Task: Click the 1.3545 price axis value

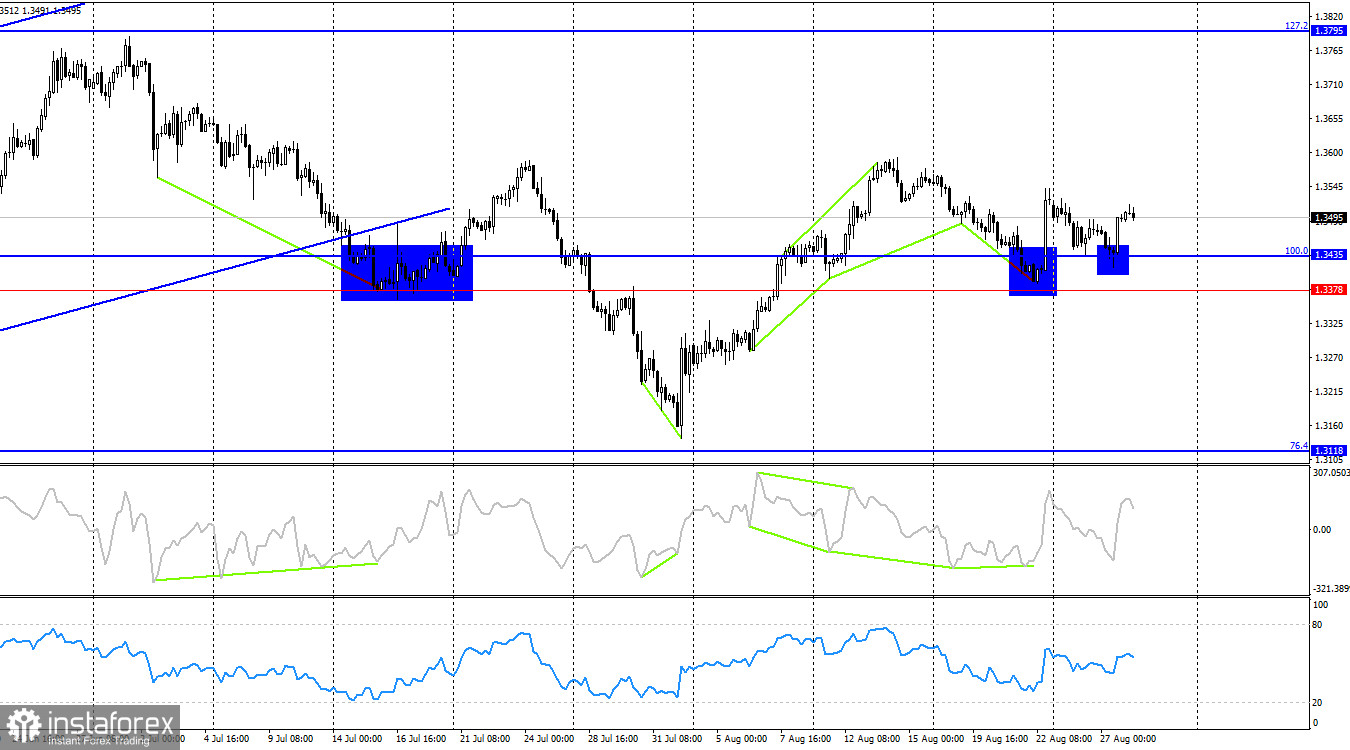Action: (1330, 187)
